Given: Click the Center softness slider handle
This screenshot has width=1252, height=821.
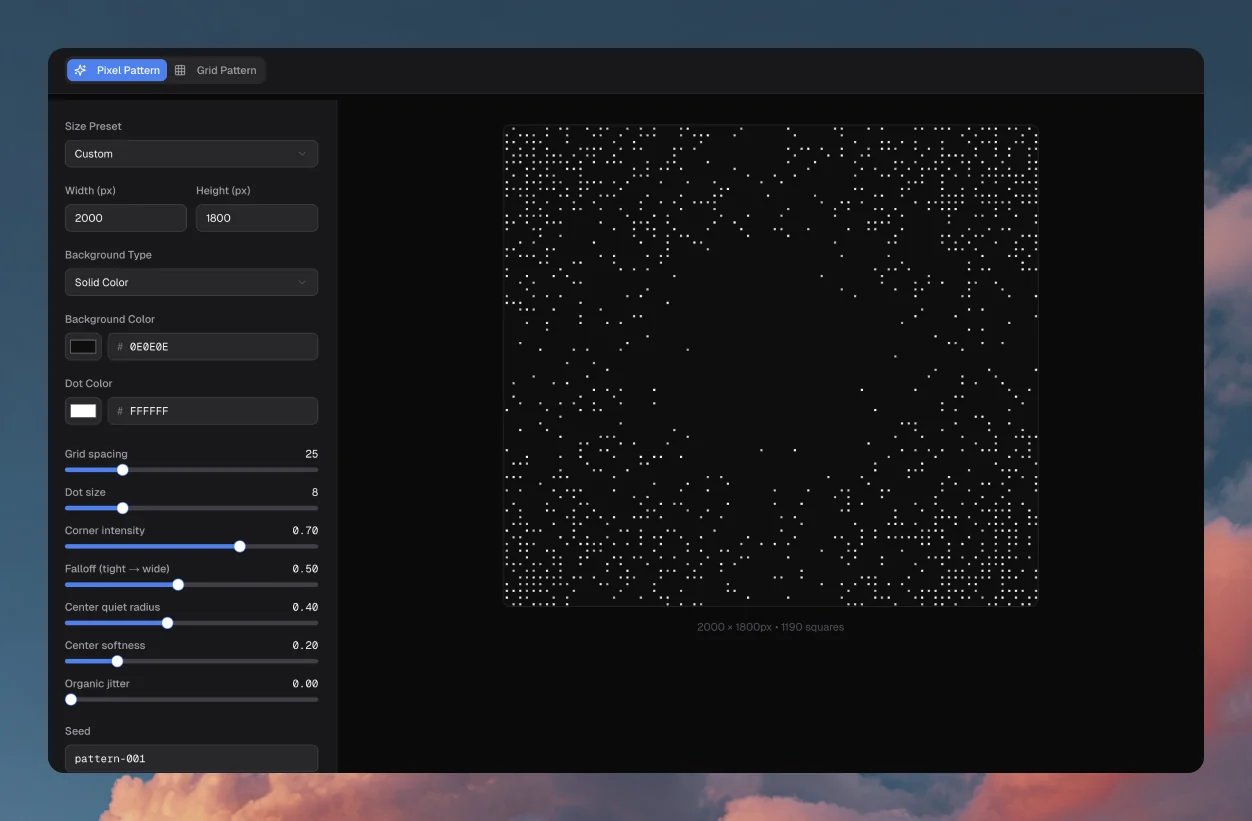Looking at the screenshot, I should [x=117, y=661].
